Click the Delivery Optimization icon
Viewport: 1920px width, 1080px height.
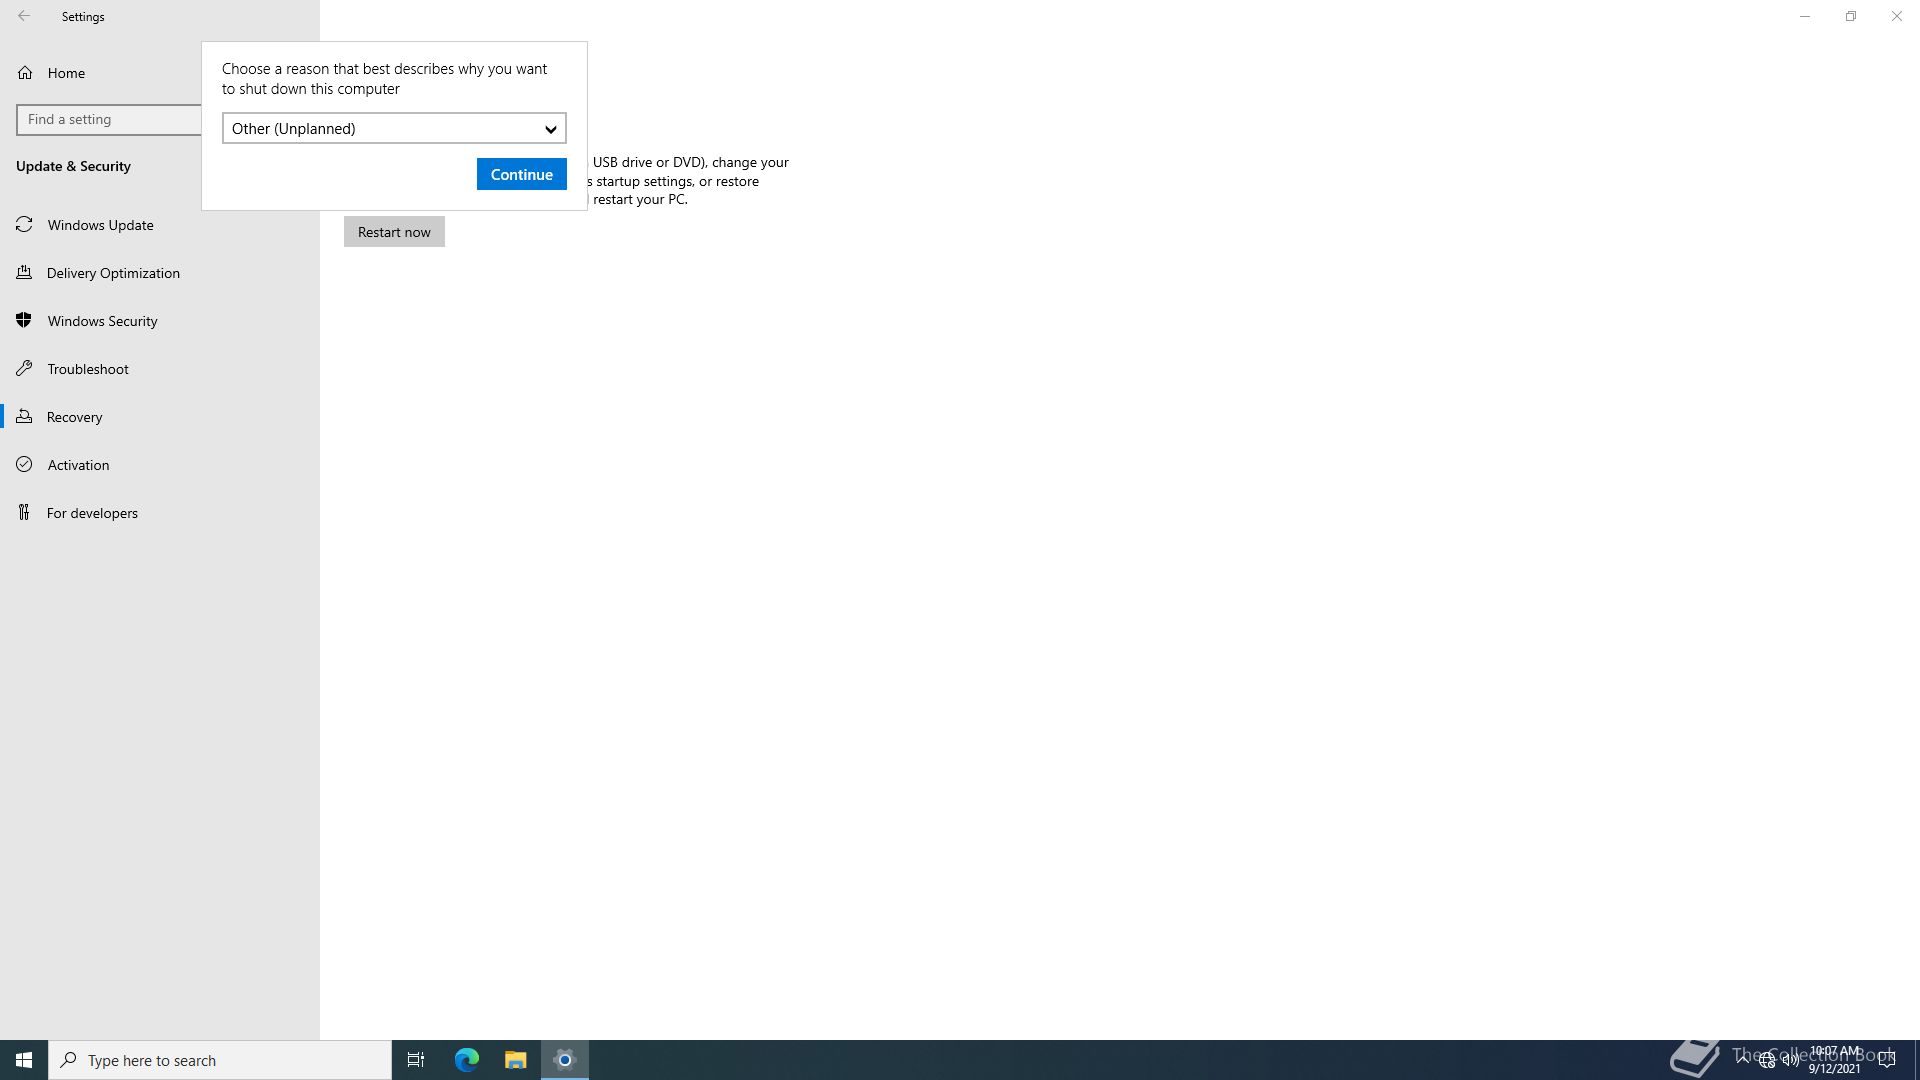coord(24,273)
